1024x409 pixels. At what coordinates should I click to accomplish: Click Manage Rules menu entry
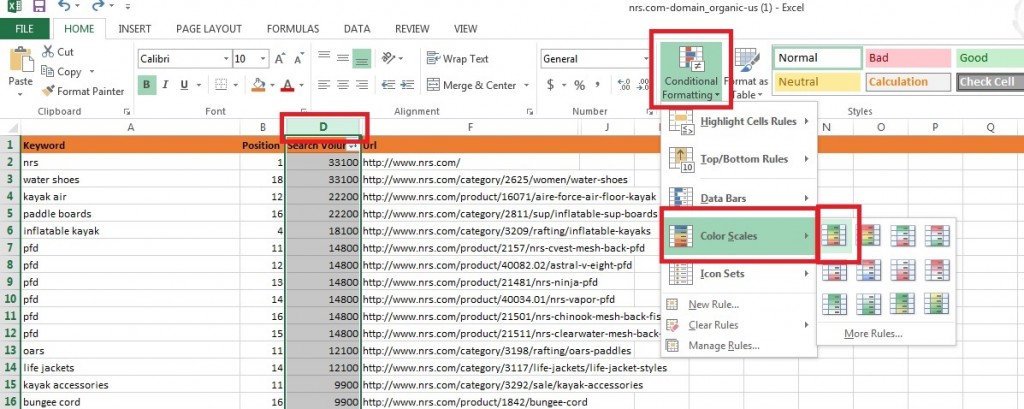pos(739,346)
